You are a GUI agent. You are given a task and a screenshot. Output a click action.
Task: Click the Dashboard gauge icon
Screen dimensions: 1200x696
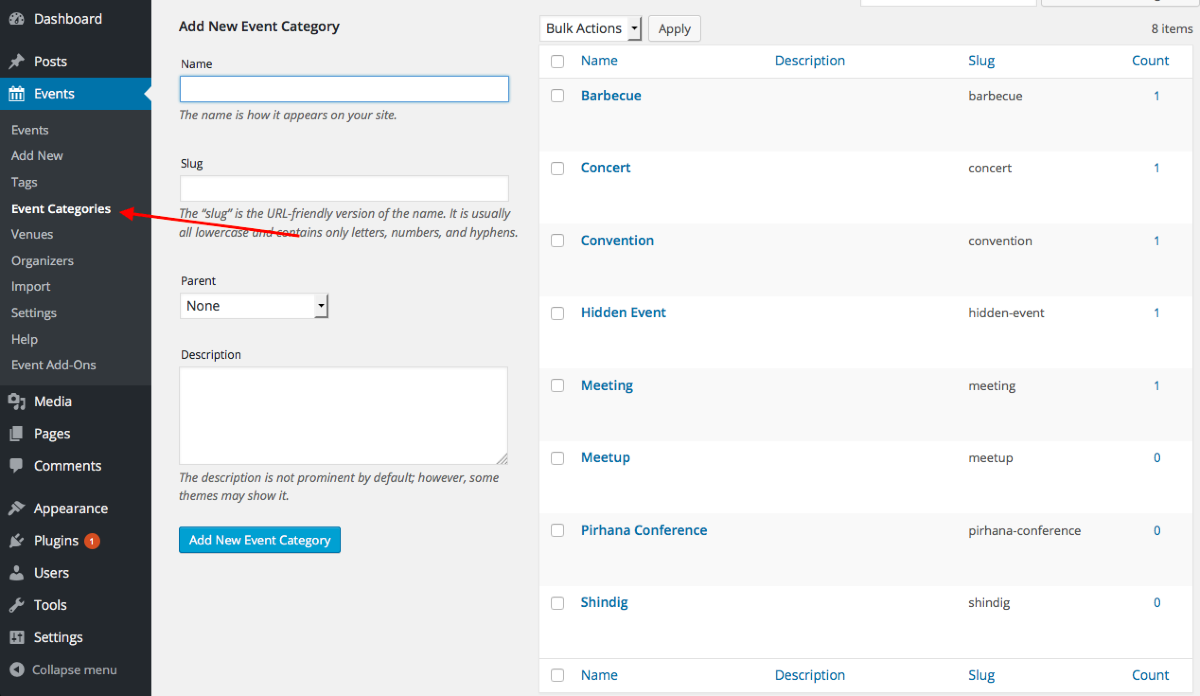point(17,19)
